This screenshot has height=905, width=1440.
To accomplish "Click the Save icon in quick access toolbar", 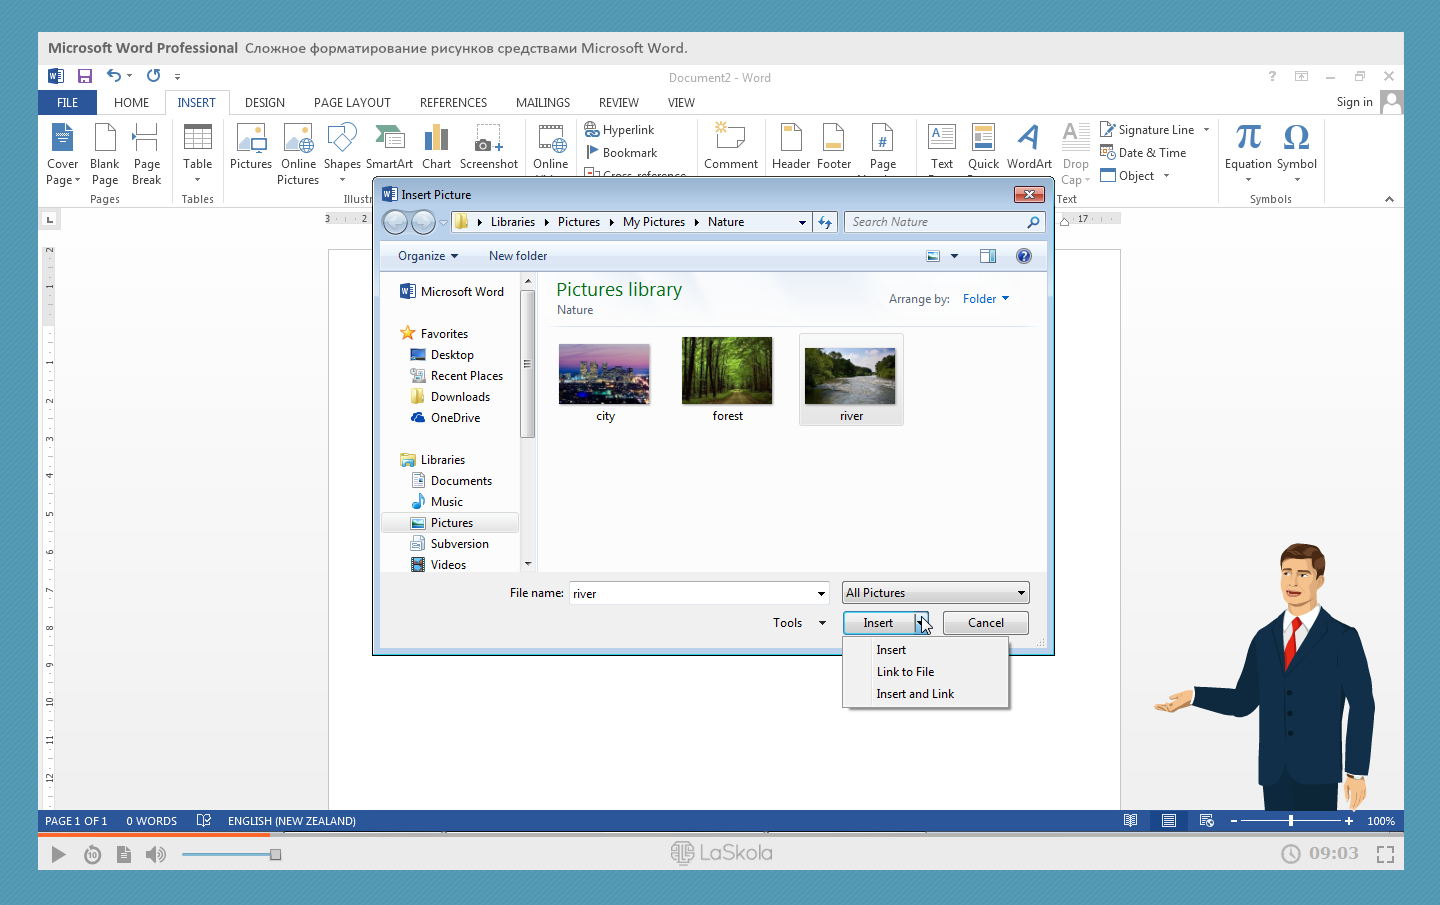I will [x=85, y=76].
